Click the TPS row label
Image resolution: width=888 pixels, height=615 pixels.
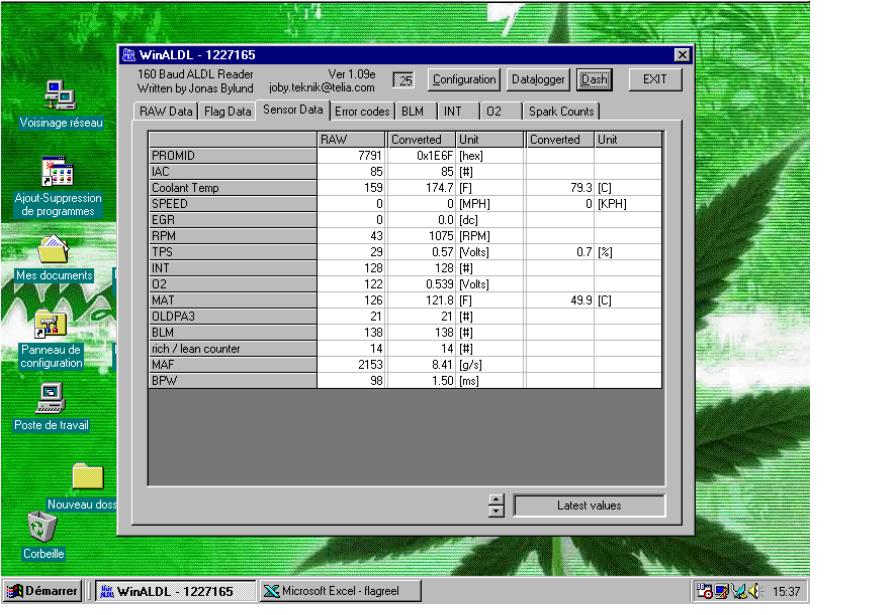(x=232, y=252)
